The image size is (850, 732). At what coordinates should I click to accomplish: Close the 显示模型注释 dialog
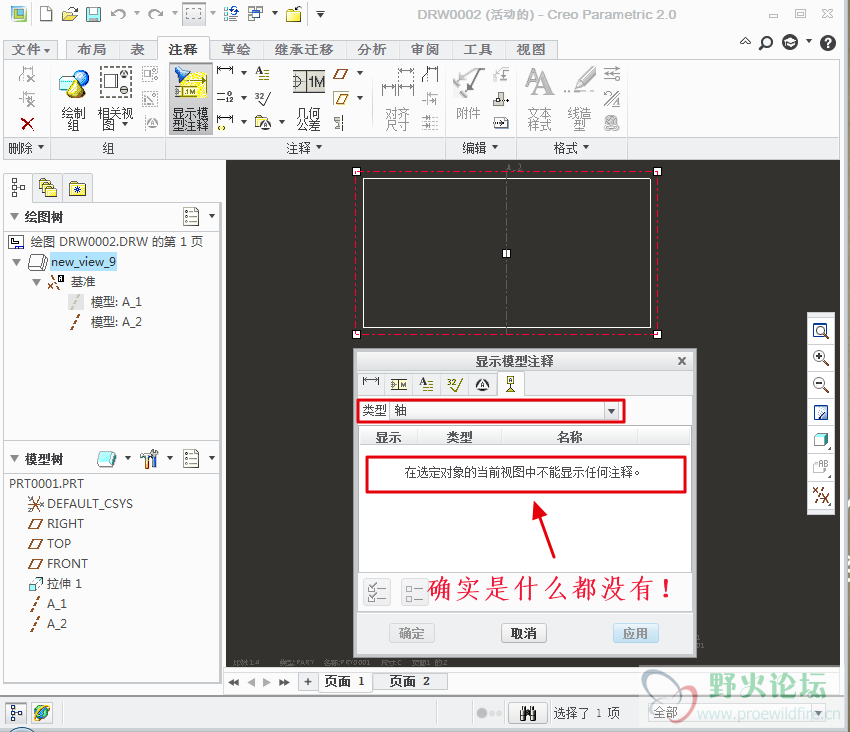point(681,361)
